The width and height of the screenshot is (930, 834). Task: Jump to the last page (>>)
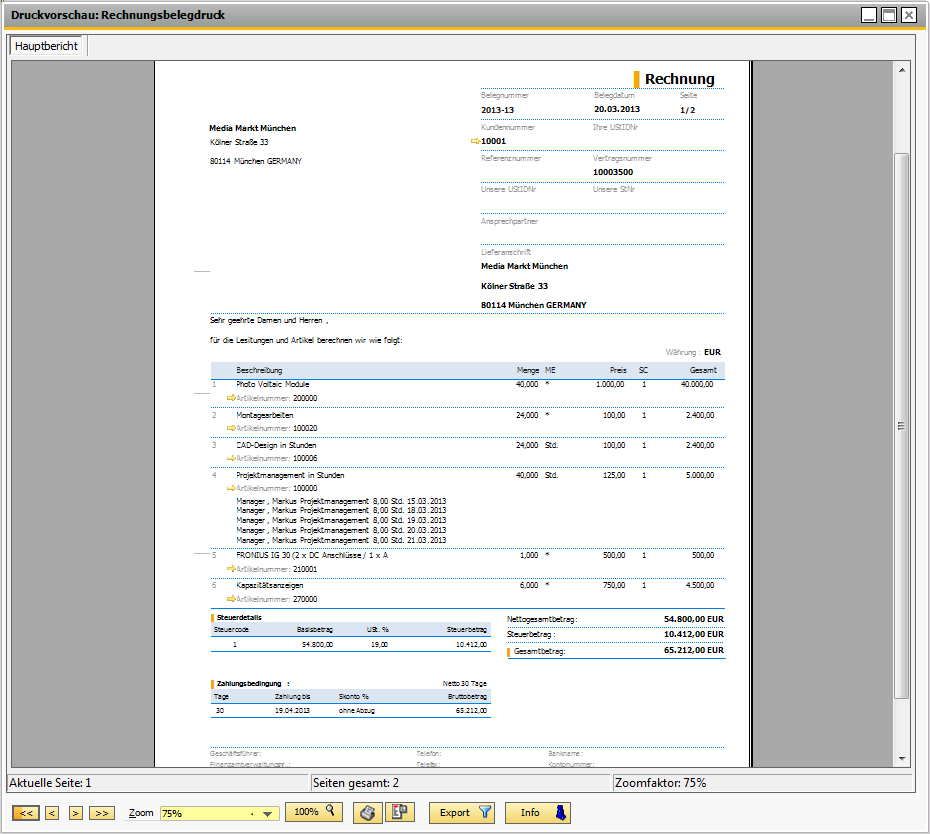(x=101, y=813)
